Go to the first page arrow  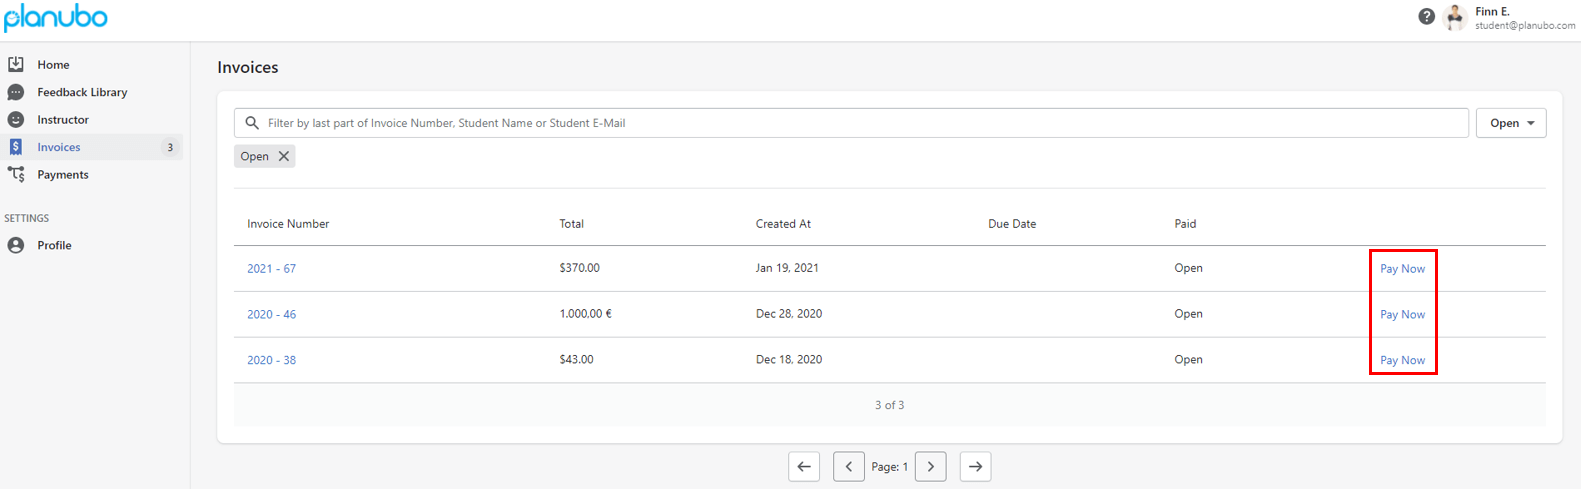(804, 467)
